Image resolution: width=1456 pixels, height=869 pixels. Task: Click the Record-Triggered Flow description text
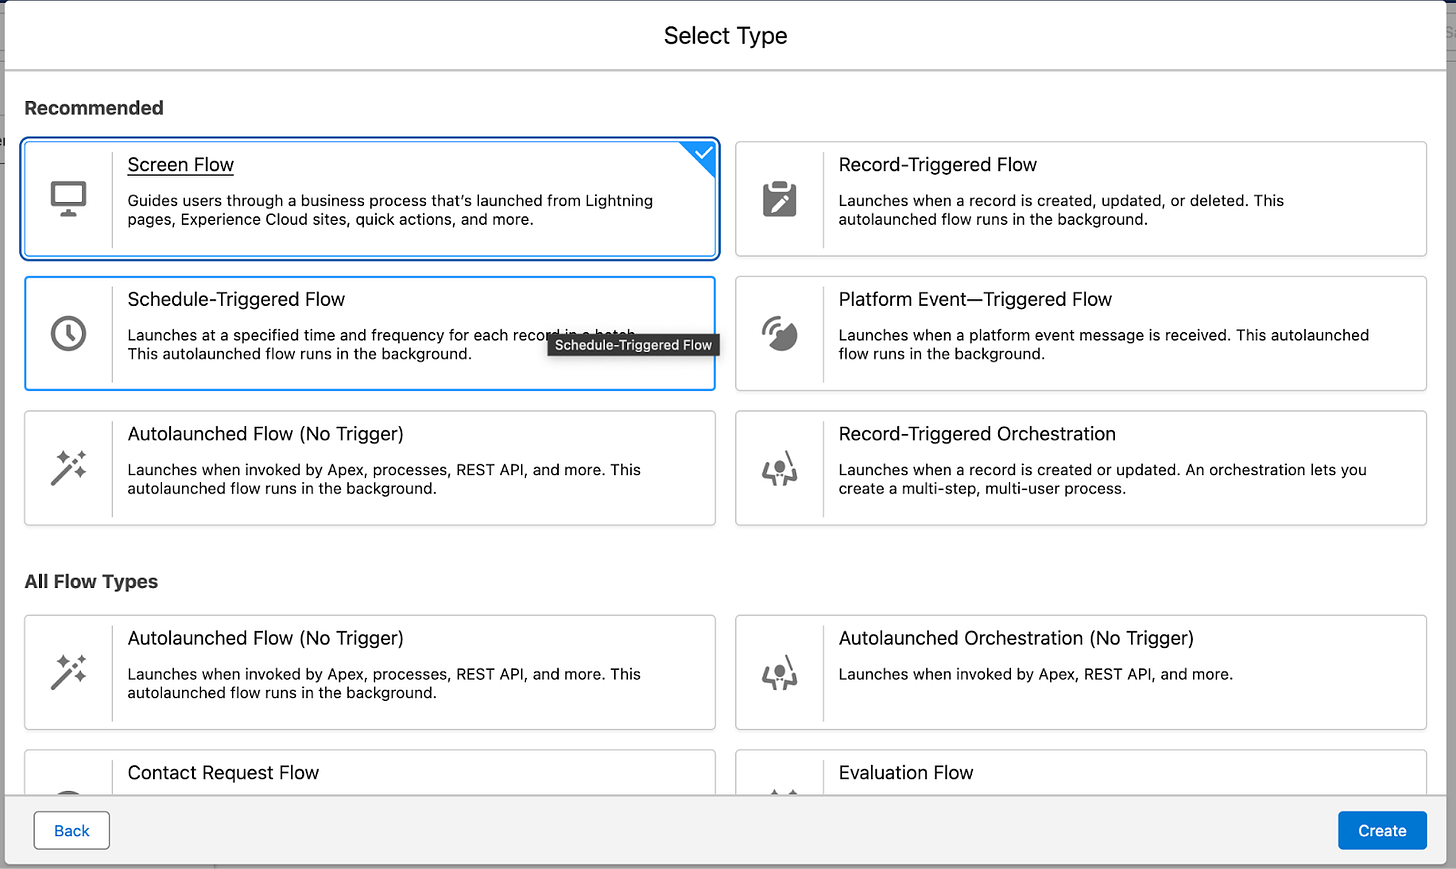pyautogui.click(x=1061, y=210)
